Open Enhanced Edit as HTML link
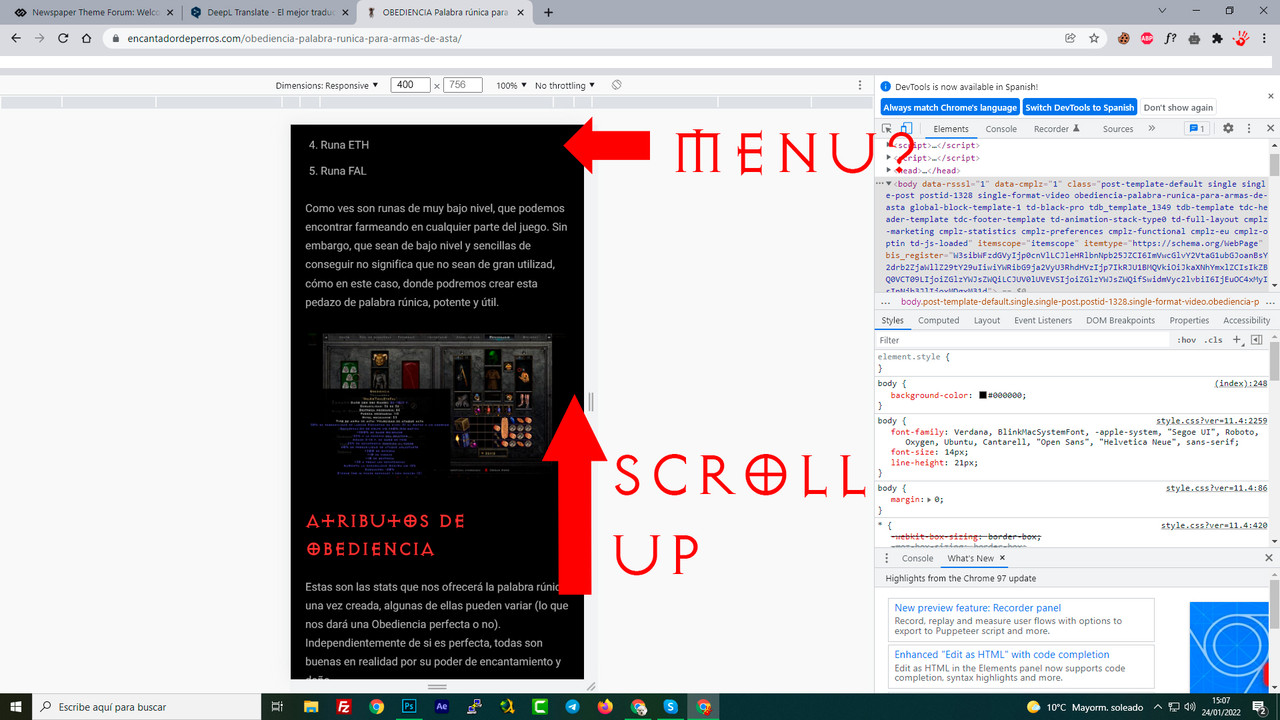Image resolution: width=1280 pixels, height=720 pixels. click(x=1001, y=655)
